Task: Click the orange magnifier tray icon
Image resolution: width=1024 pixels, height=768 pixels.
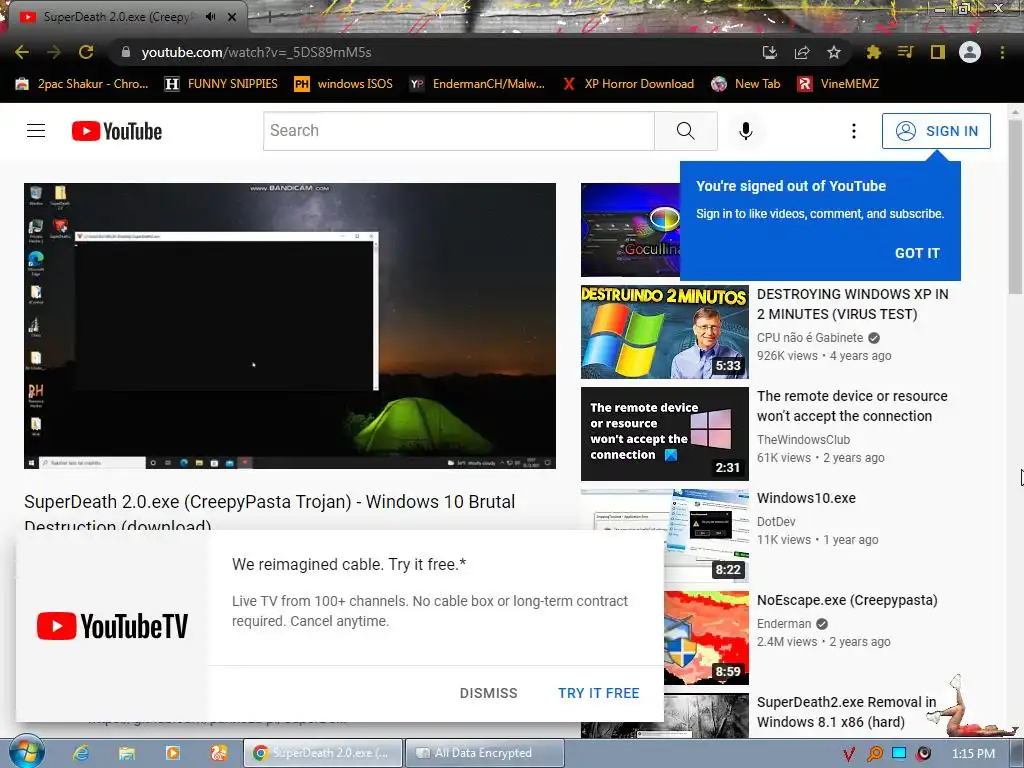Action: click(874, 754)
